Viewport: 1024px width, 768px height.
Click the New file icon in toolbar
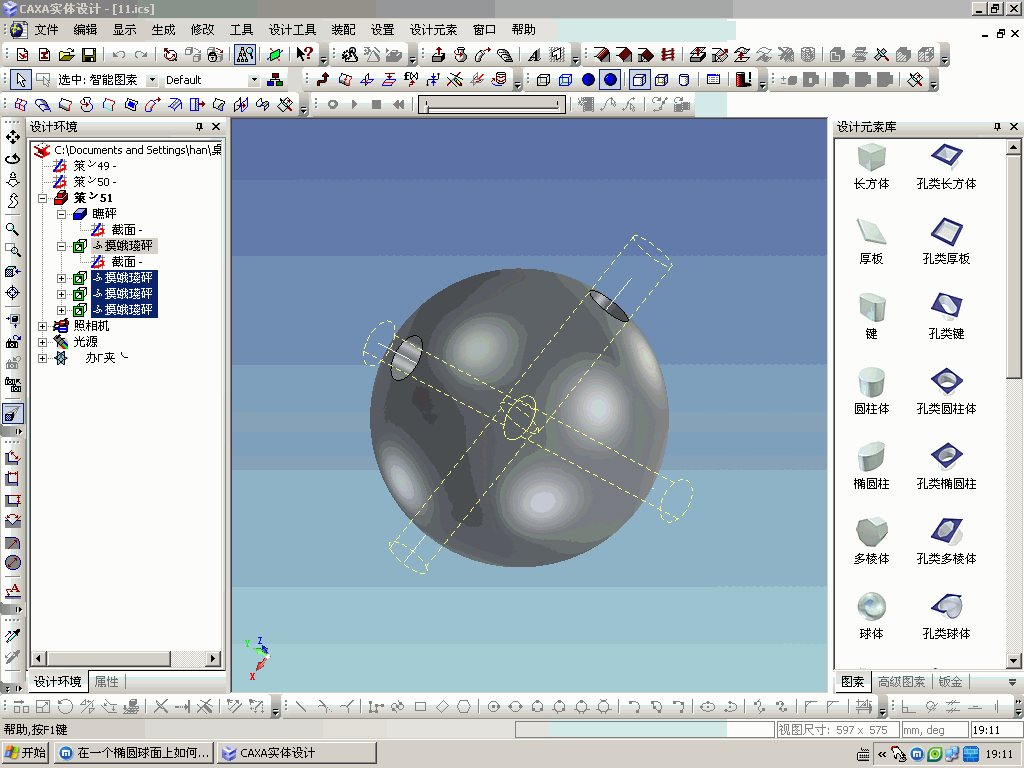click(x=22, y=55)
